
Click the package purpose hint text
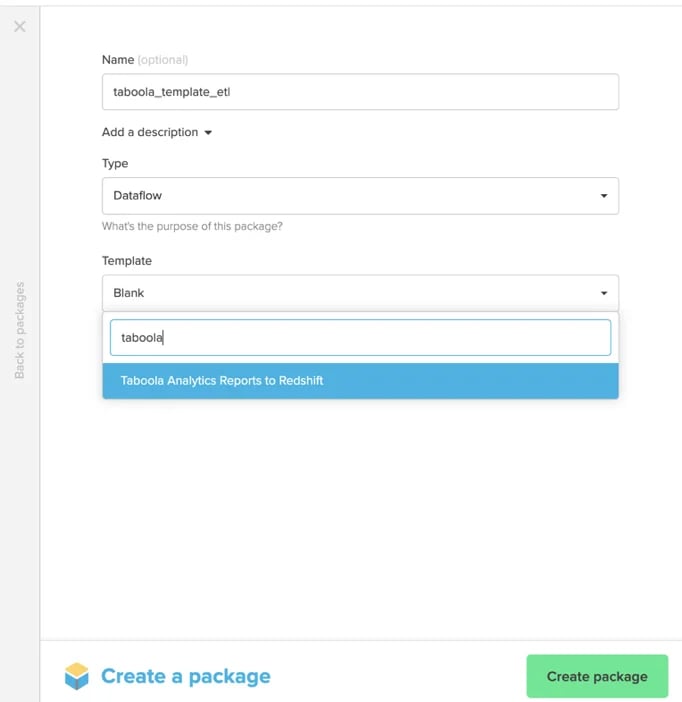coord(192,226)
